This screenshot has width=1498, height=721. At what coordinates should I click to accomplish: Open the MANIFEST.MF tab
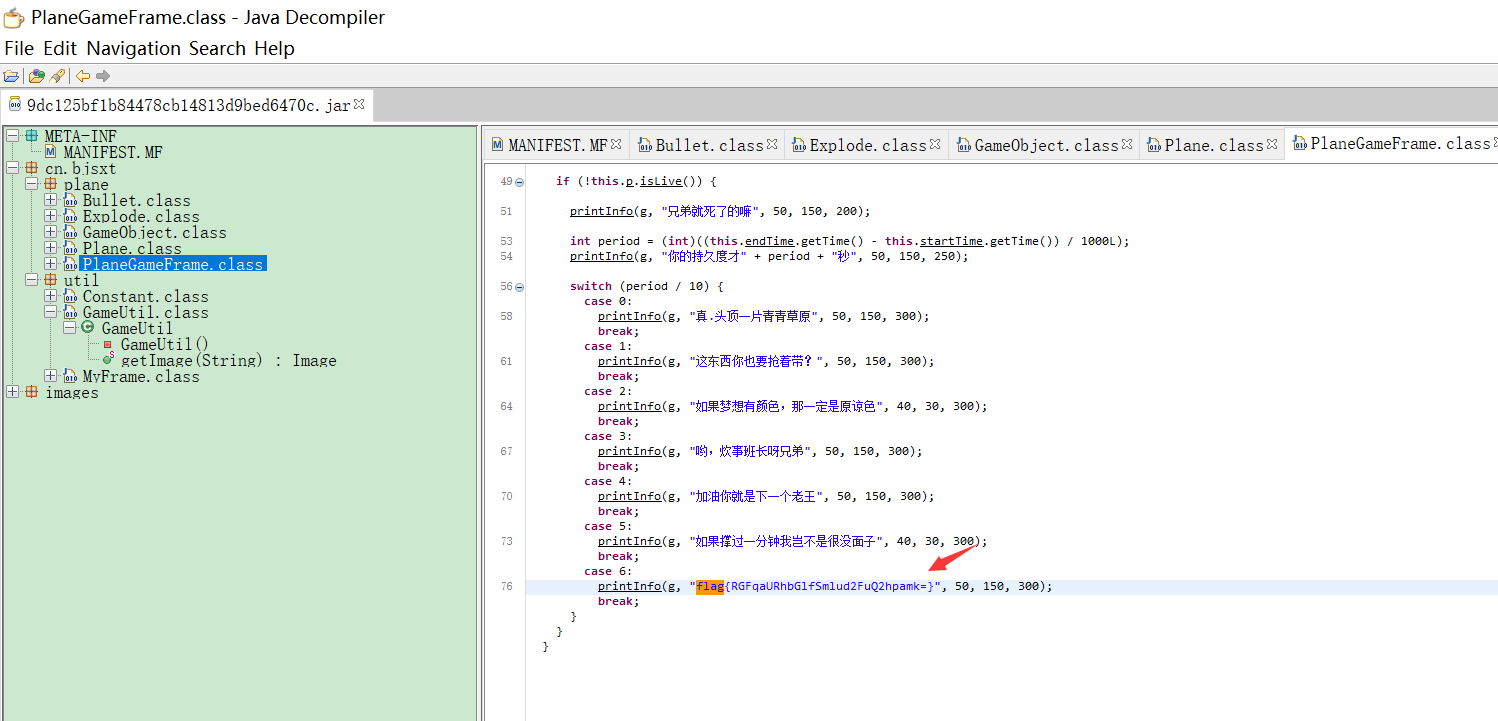tap(557, 143)
